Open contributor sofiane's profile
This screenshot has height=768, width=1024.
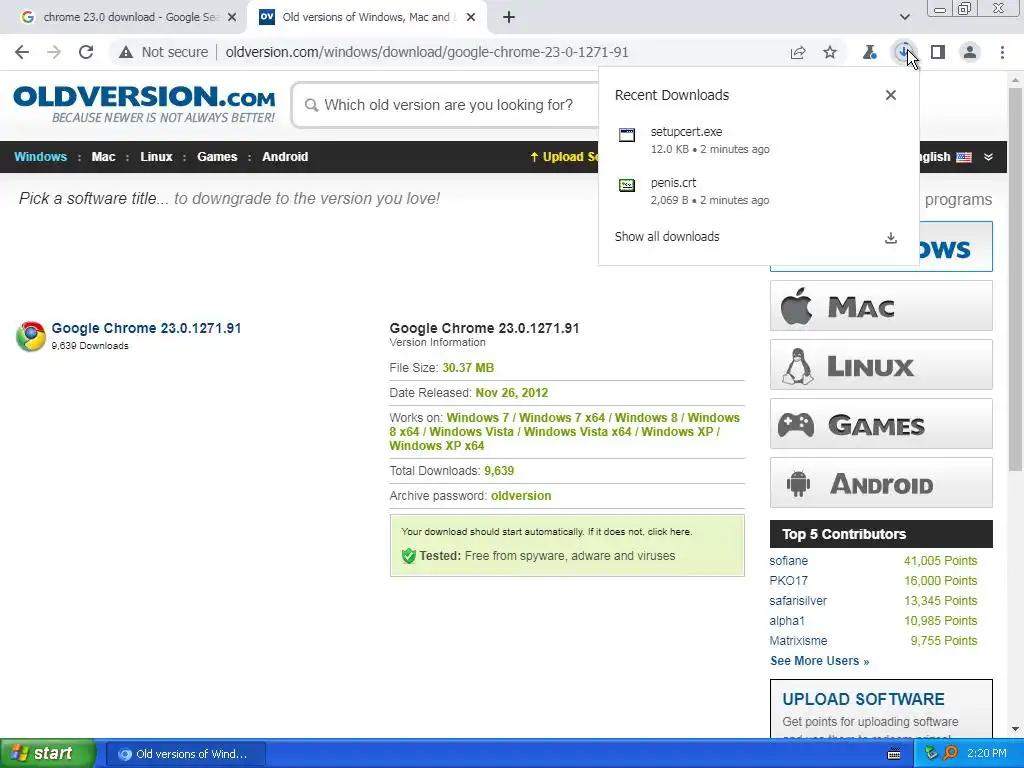788,561
